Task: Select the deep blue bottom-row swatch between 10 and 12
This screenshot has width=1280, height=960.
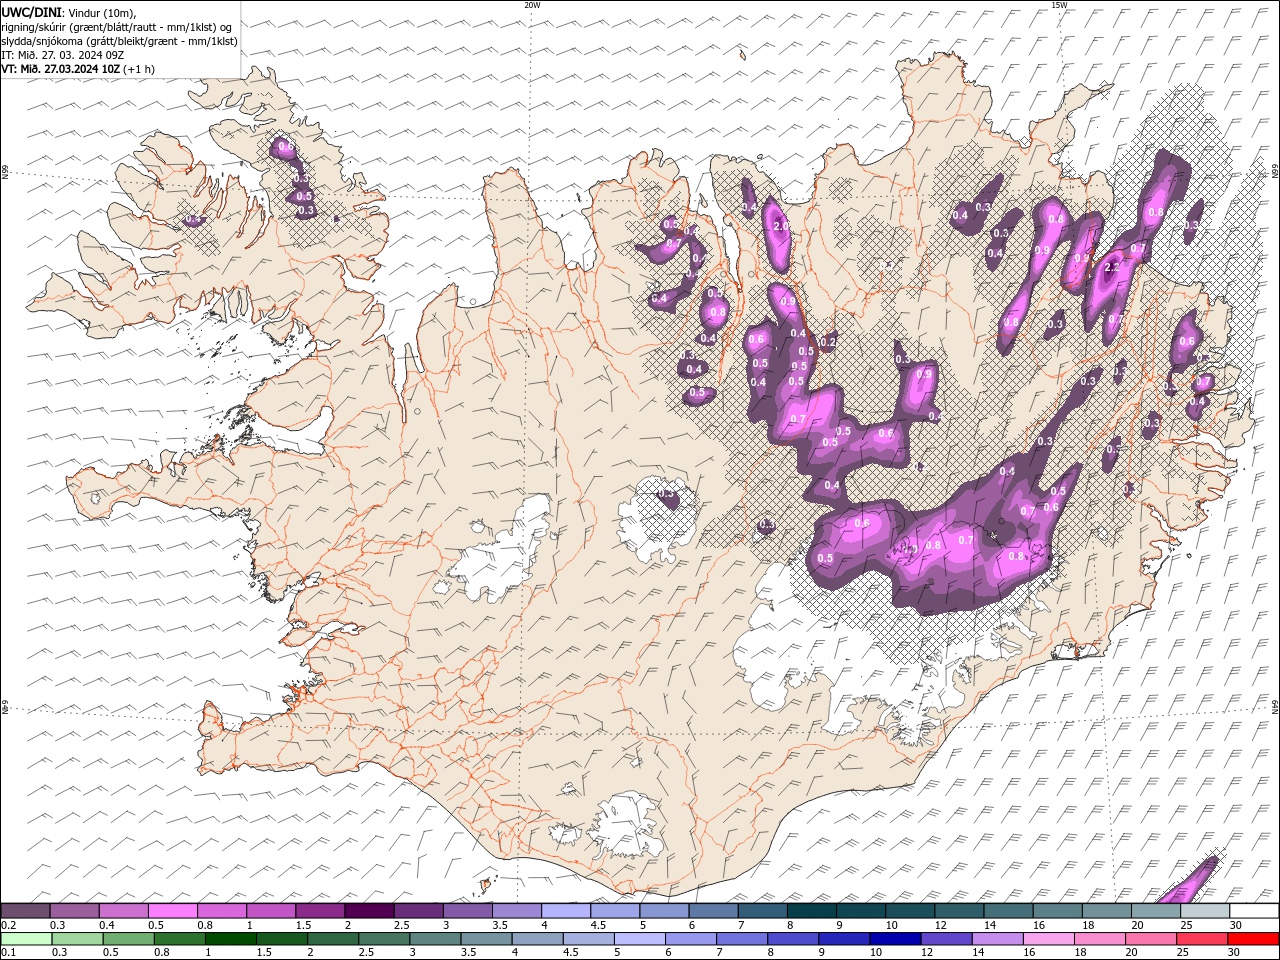Action: pyautogui.click(x=895, y=939)
